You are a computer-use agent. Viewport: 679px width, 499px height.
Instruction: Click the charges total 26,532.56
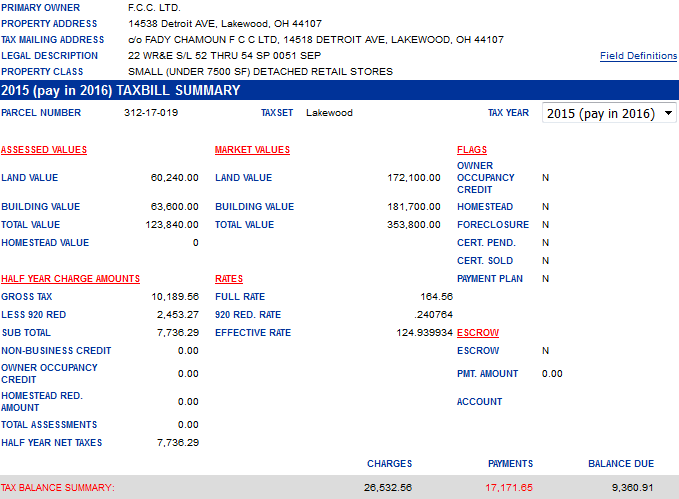(389, 488)
